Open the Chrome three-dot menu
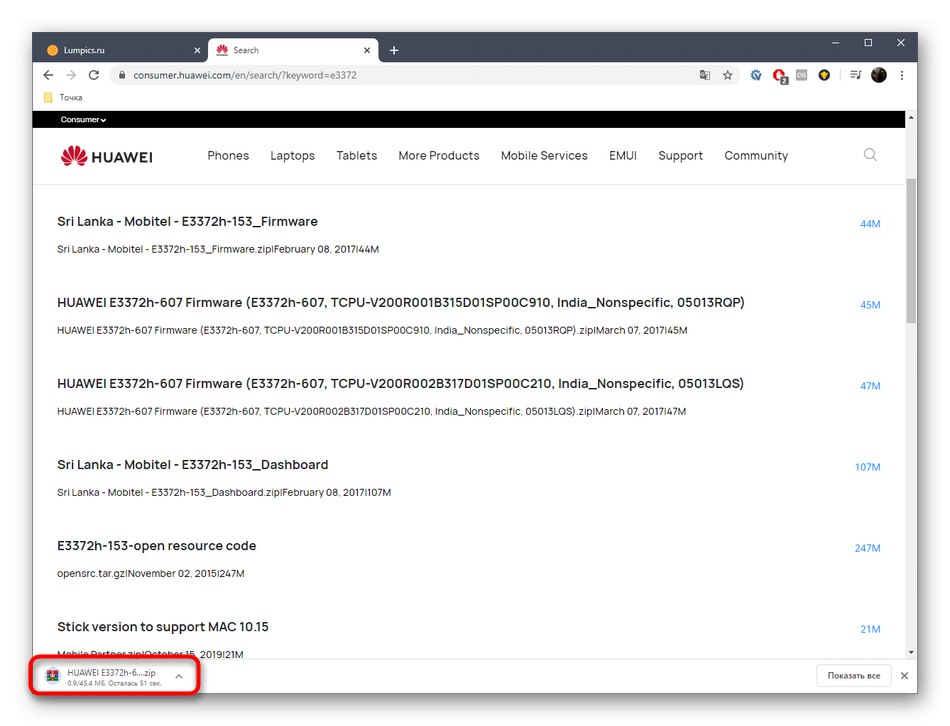This screenshot has width=950, height=726. 902,75
